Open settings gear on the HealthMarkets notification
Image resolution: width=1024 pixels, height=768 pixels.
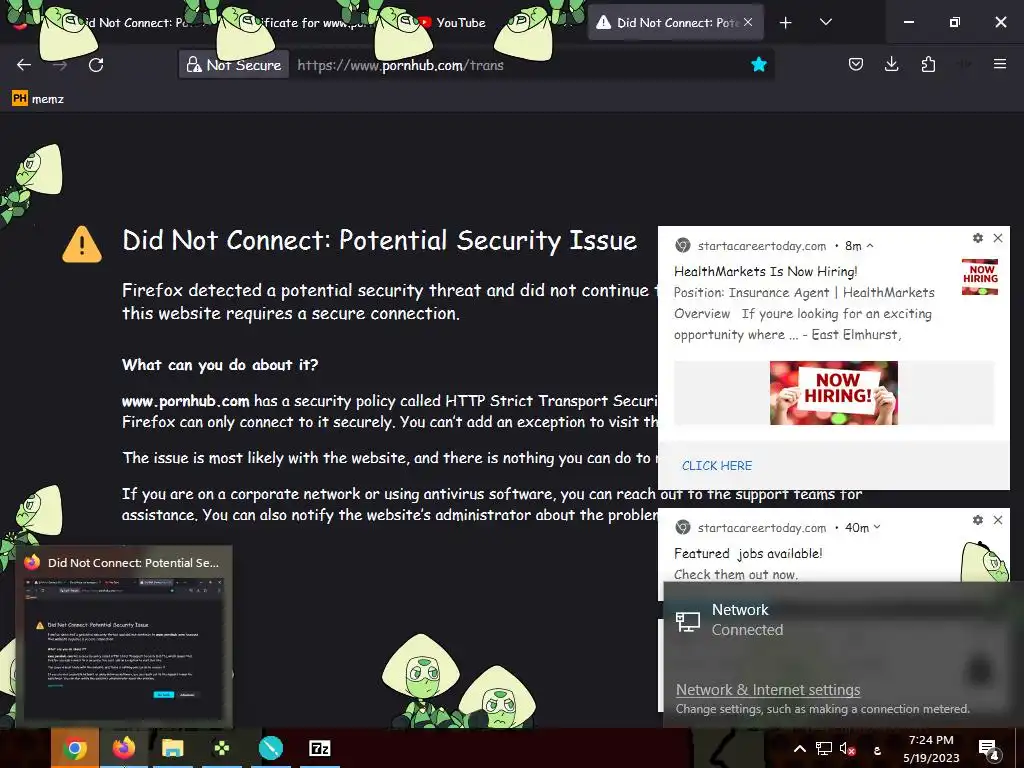tap(978, 238)
